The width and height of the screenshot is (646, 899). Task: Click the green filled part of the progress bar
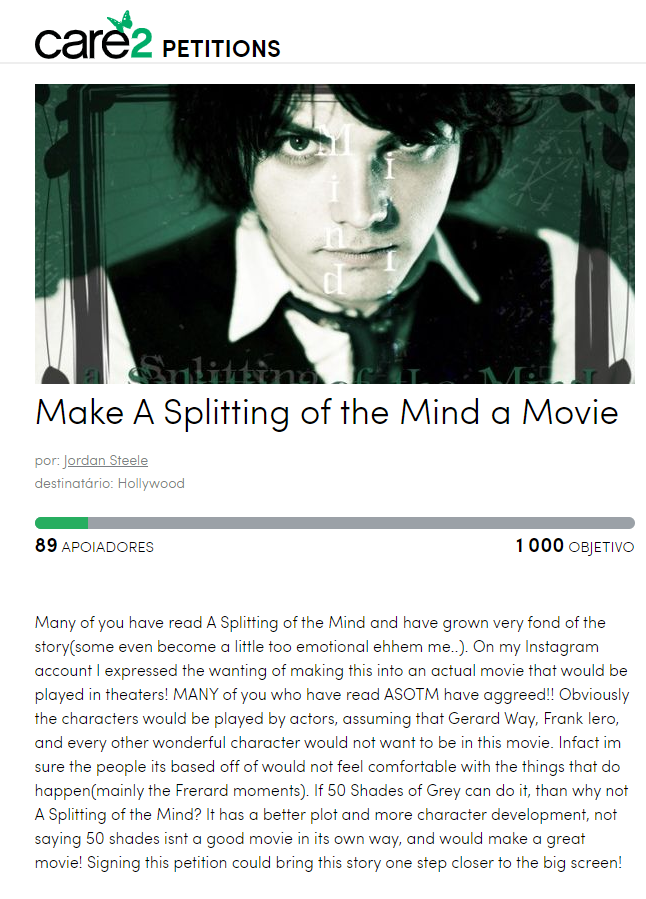[x=61, y=523]
